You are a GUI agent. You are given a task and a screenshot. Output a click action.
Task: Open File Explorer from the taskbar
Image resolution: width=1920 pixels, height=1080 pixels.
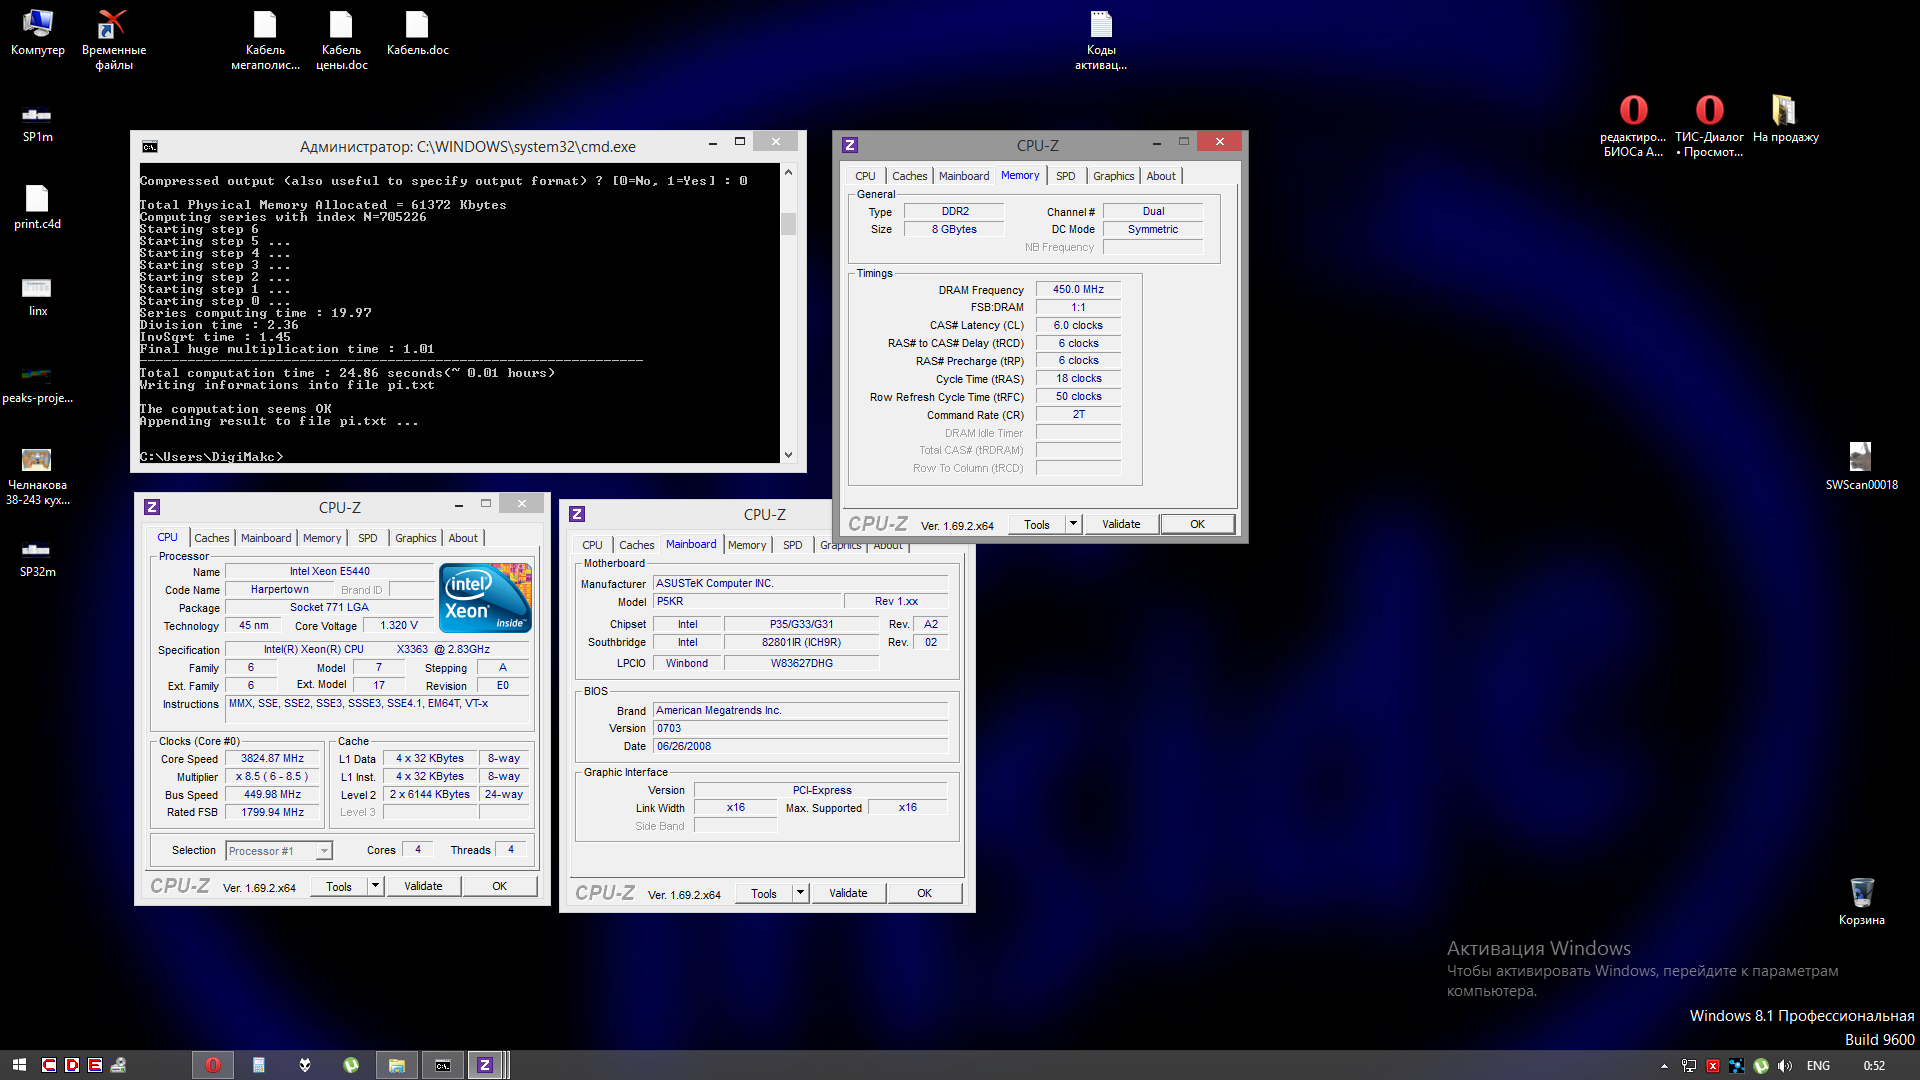coord(397,1065)
